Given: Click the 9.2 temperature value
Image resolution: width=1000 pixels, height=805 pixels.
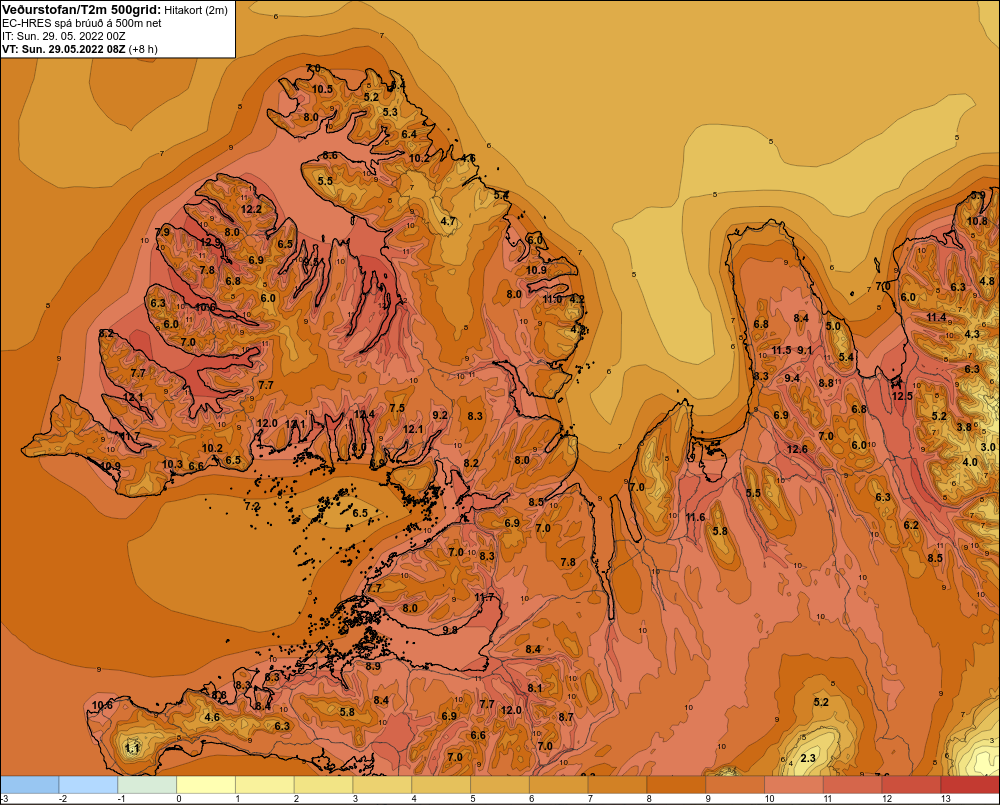Looking at the screenshot, I should [x=440, y=415].
